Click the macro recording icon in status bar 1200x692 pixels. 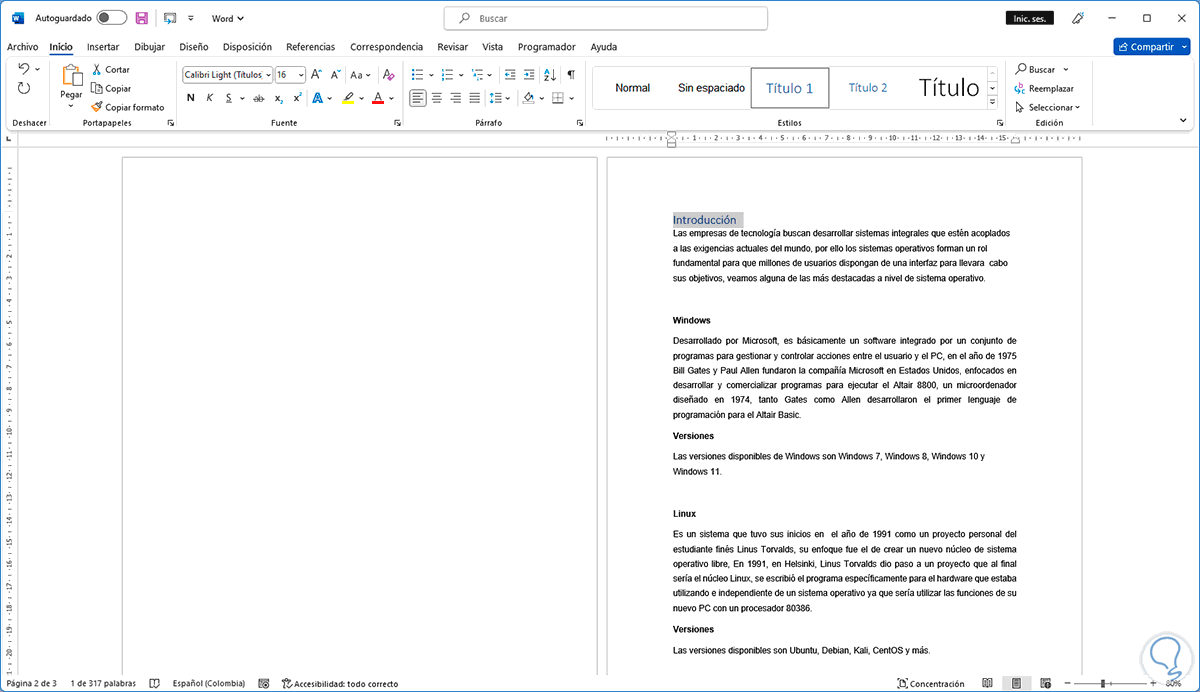click(263, 684)
